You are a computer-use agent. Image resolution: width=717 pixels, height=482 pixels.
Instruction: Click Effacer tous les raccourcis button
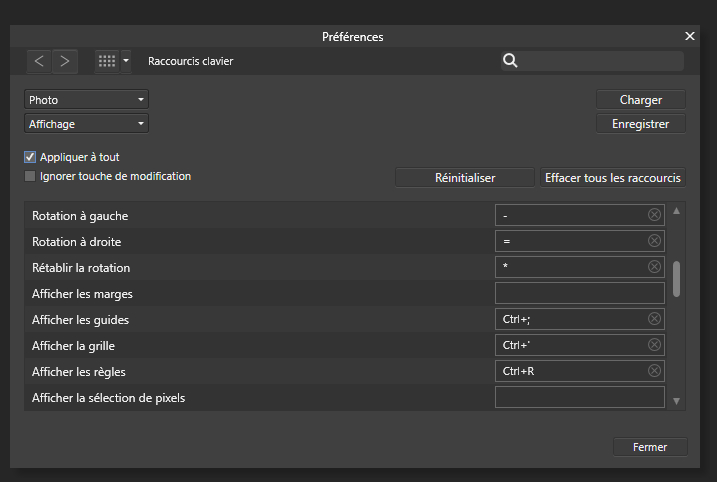click(x=613, y=178)
